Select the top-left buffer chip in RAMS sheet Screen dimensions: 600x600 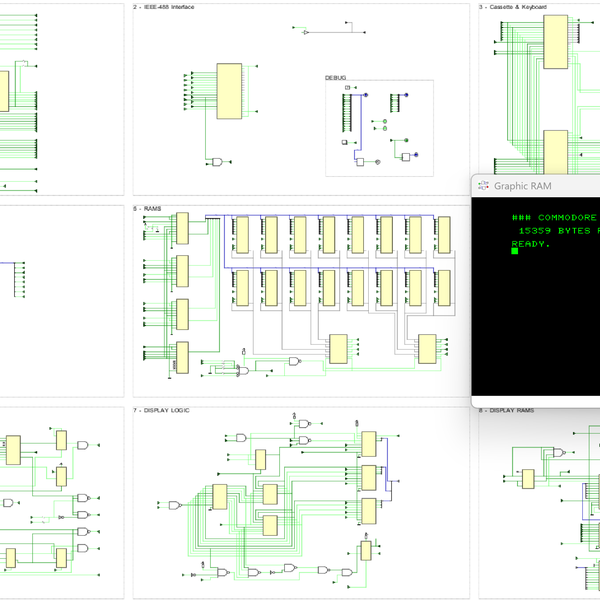pyautogui.click(x=182, y=228)
